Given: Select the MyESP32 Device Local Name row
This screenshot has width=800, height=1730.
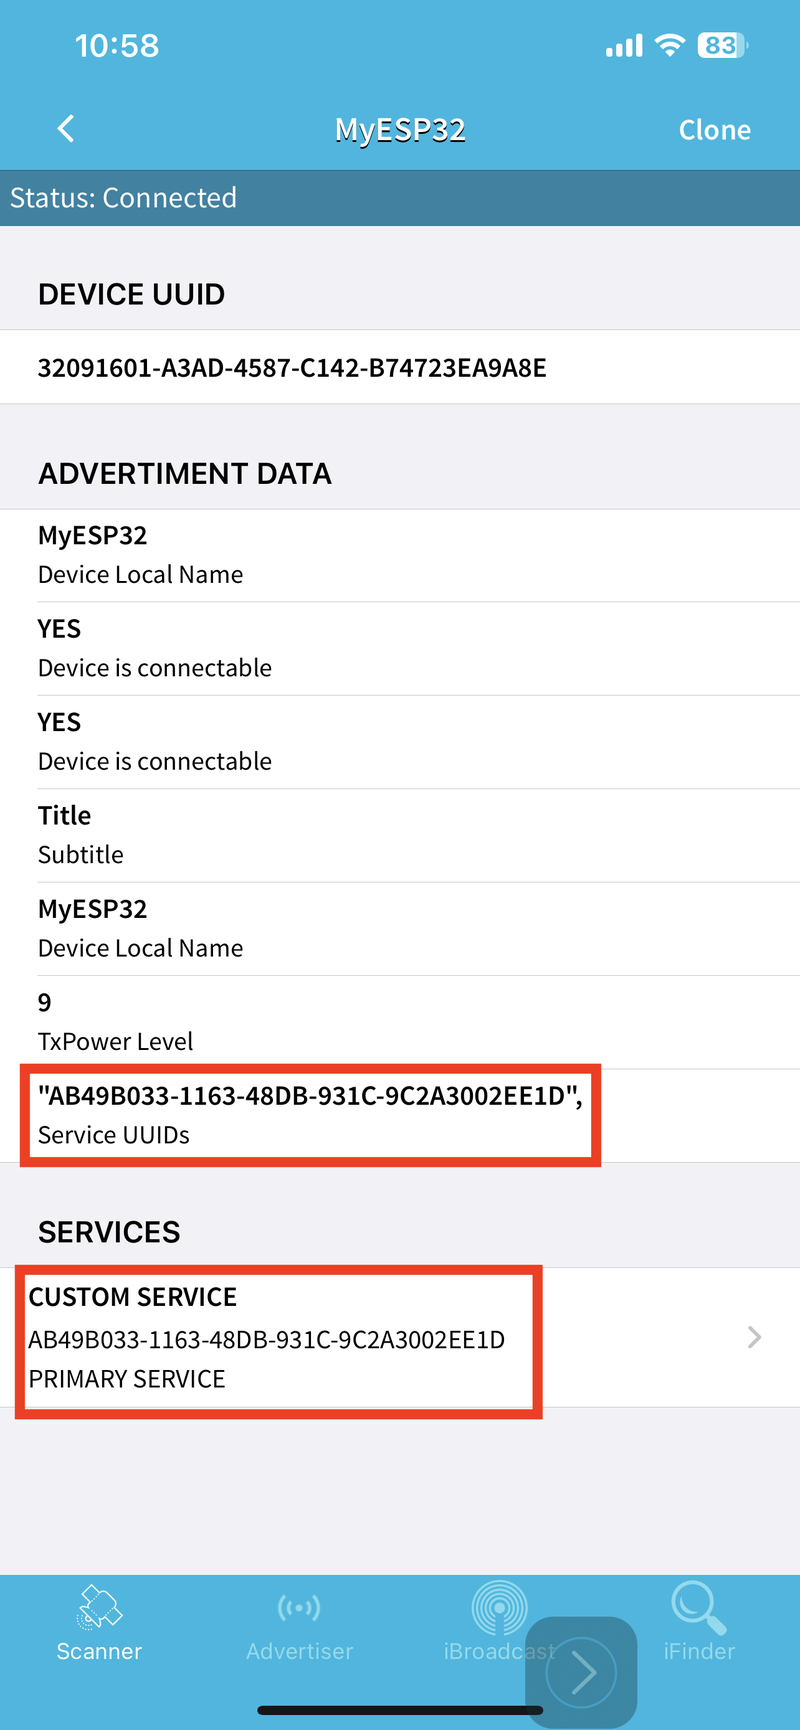Looking at the screenshot, I should 400,553.
